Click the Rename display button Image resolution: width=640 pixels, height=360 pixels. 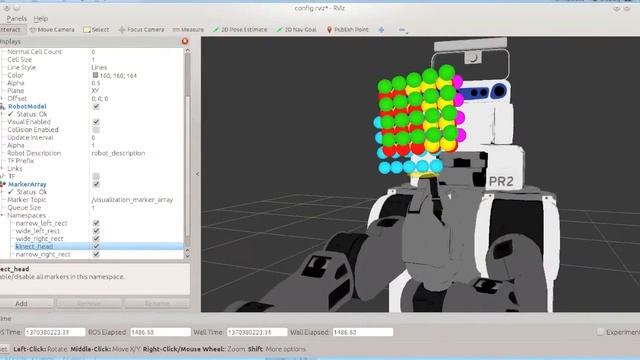click(x=157, y=303)
